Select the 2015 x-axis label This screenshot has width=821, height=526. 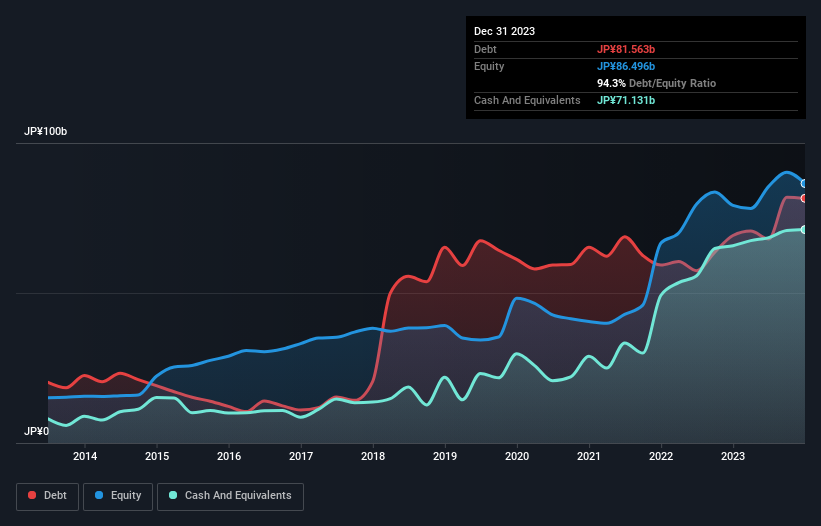tap(157, 456)
